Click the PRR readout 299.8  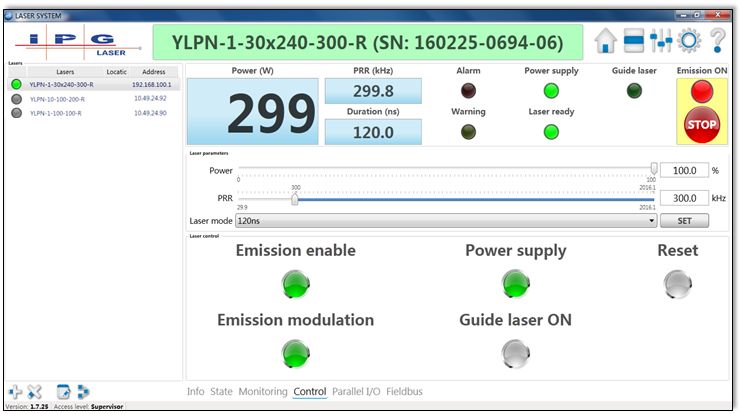373,91
